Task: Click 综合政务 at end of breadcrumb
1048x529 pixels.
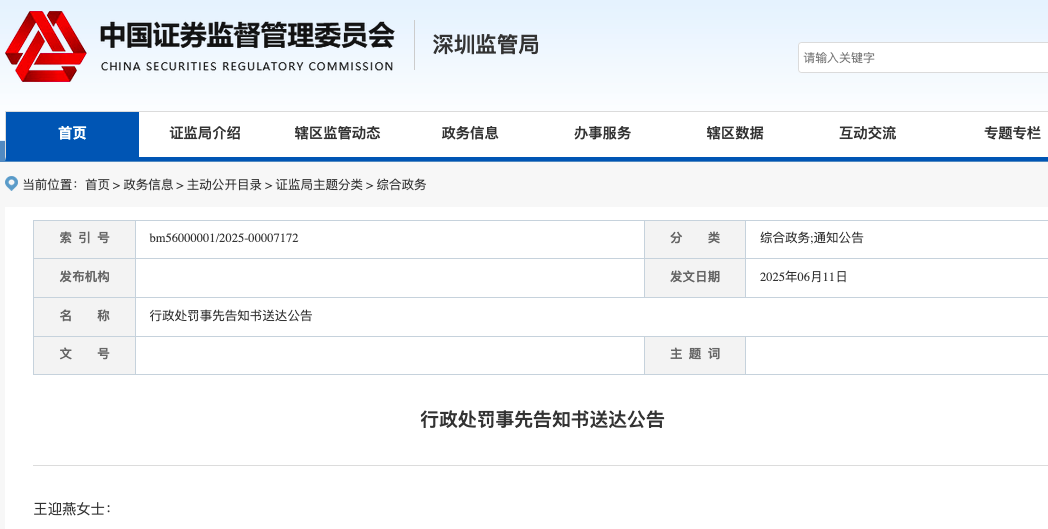Action: 401,185
